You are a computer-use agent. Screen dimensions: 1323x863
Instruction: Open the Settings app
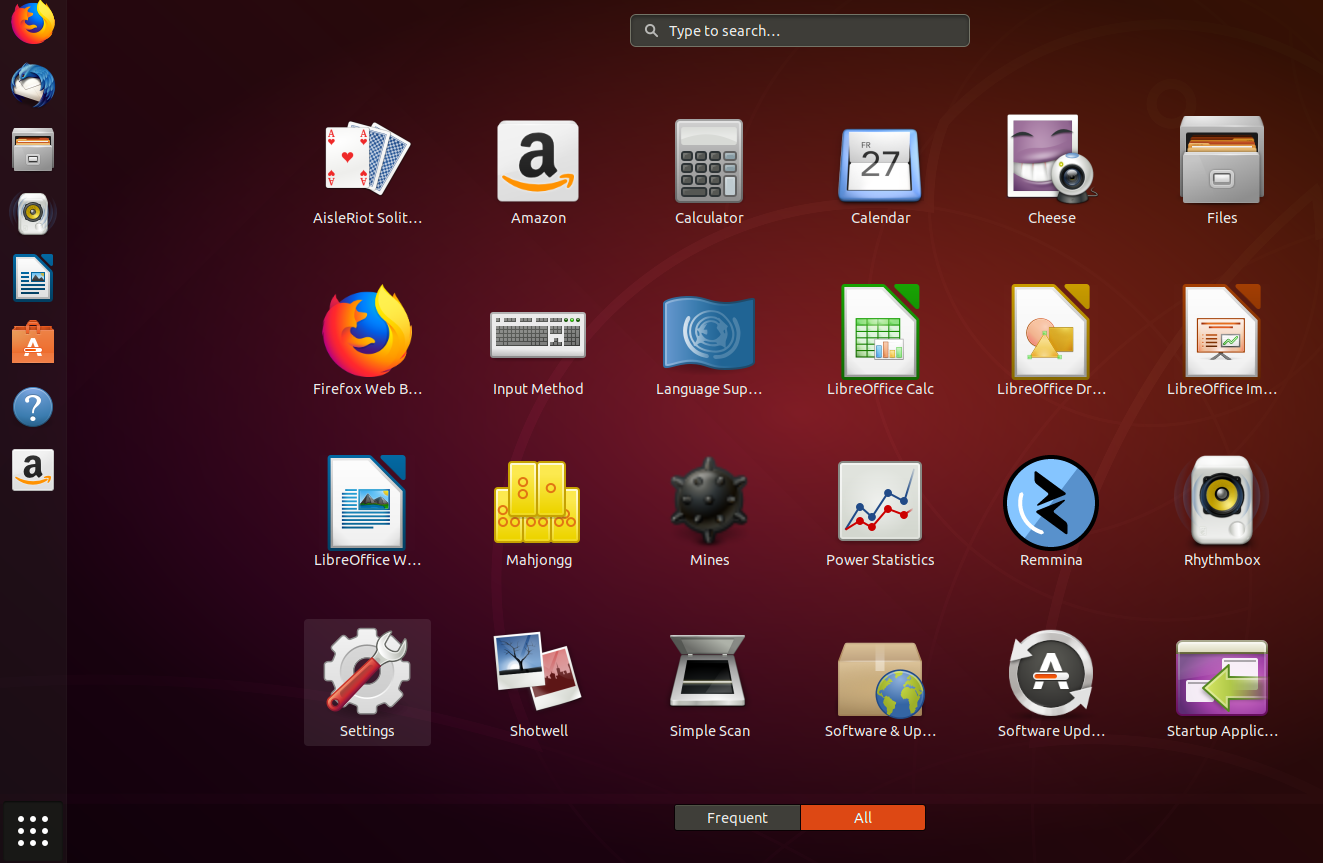click(367, 683)
